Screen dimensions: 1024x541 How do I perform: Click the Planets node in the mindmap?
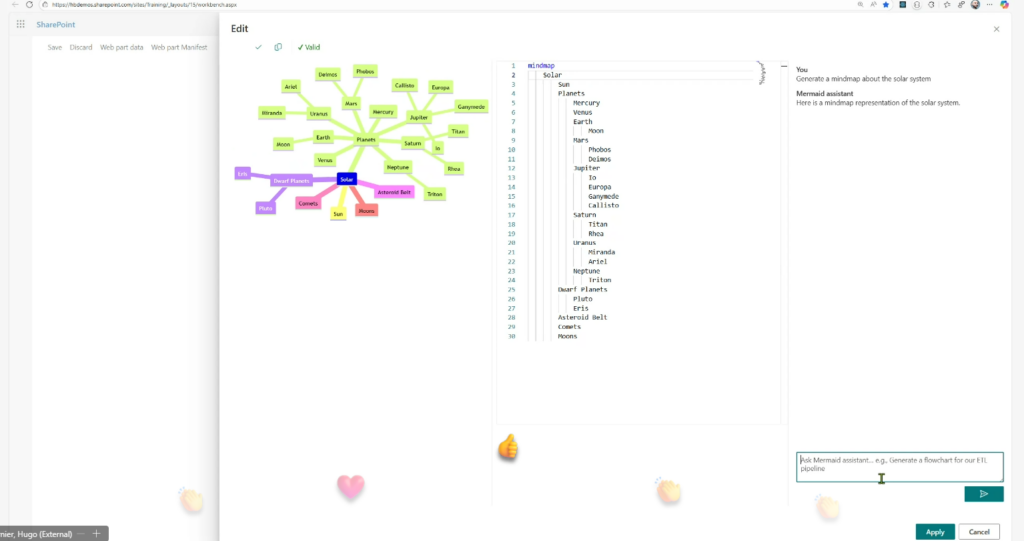tap(366, 139)
